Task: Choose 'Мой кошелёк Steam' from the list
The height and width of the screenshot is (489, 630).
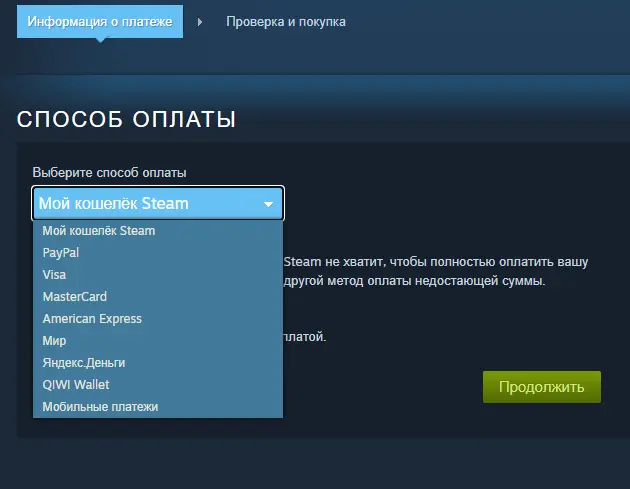Action: tap(158, 231)
